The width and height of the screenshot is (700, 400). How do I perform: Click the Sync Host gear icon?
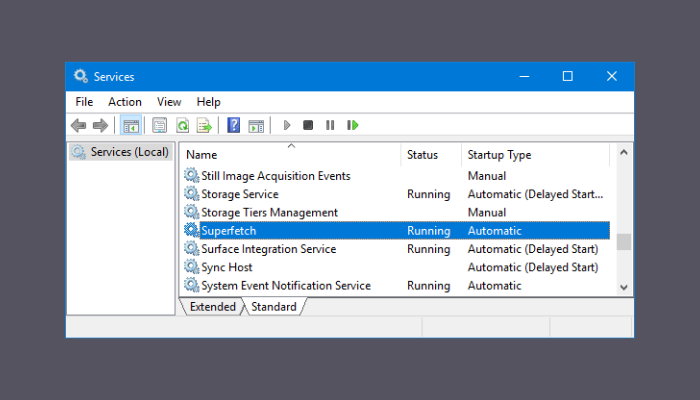tap(192, 267)
